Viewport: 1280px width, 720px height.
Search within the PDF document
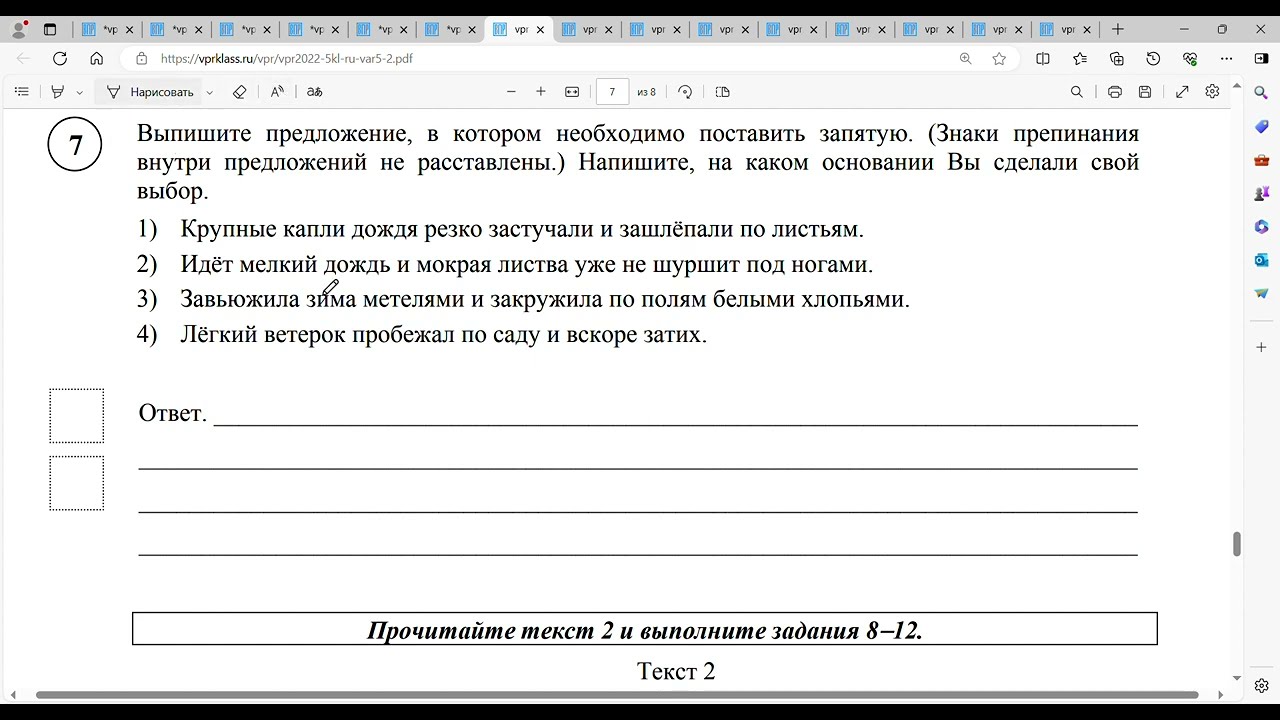pos(1077,92)
